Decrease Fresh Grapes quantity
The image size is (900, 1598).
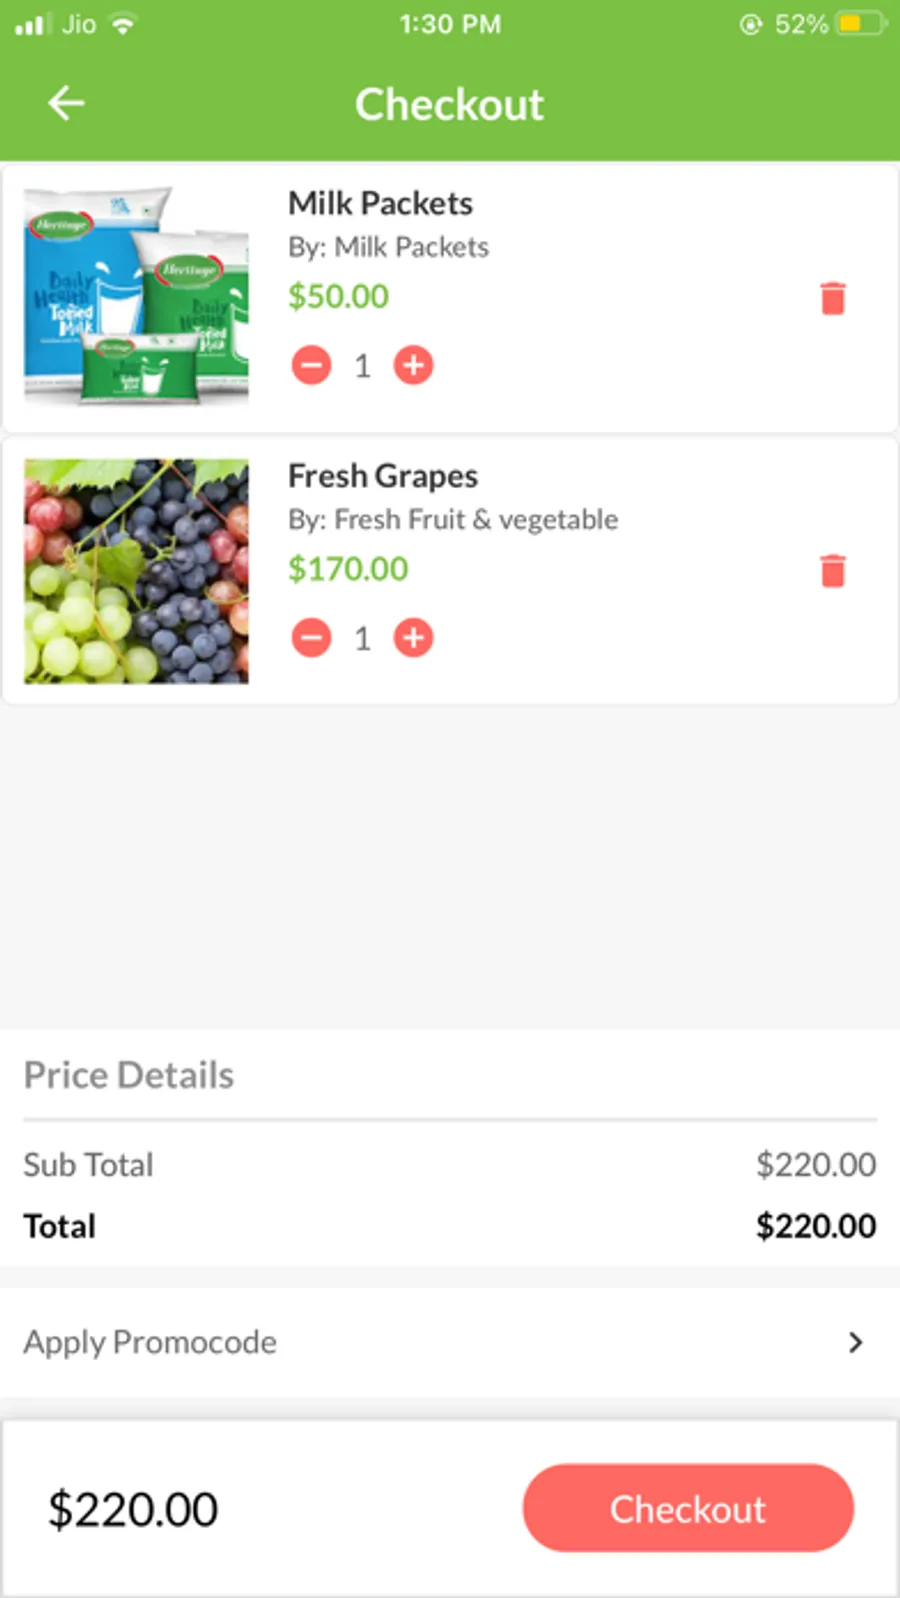[x=312, y=638]
